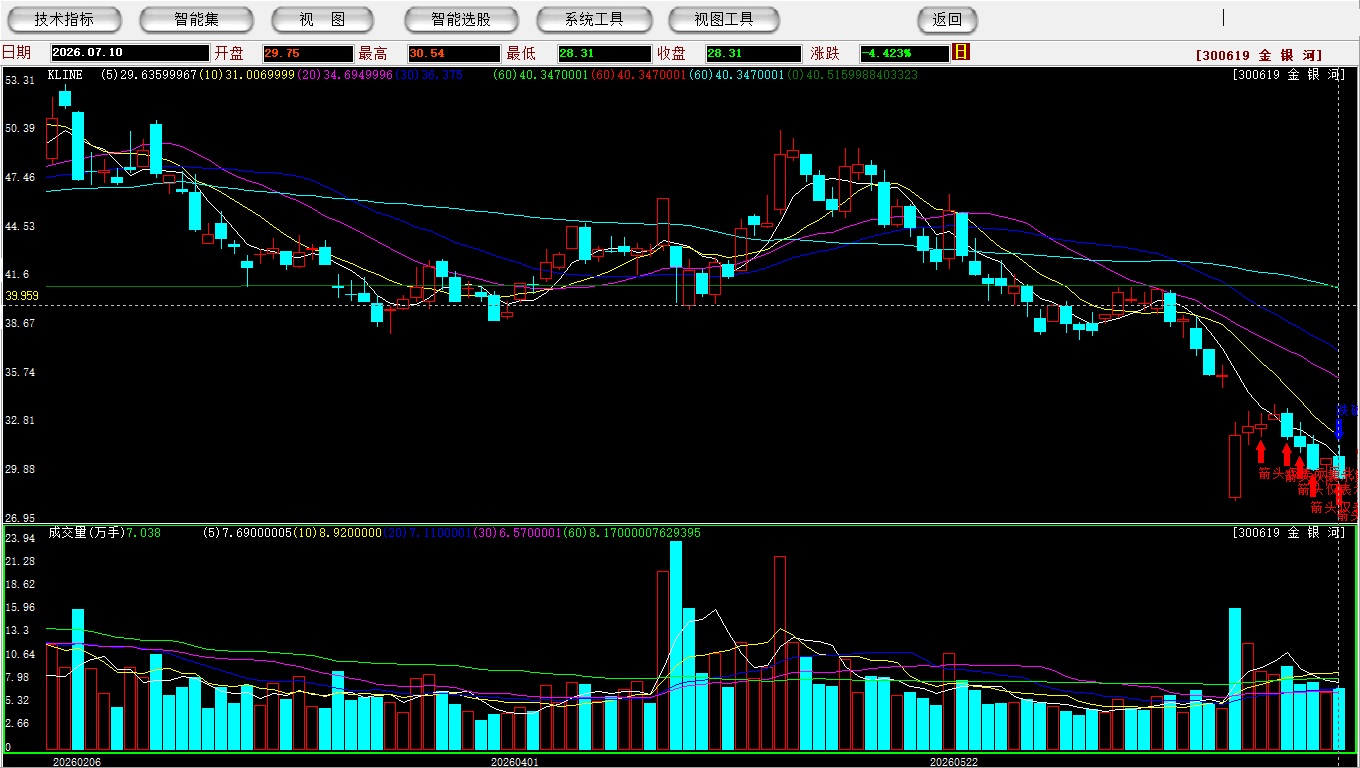Click the 日期 field showing 2026.07.10
Screen dimensions: 1360x768
click(128, 53)
